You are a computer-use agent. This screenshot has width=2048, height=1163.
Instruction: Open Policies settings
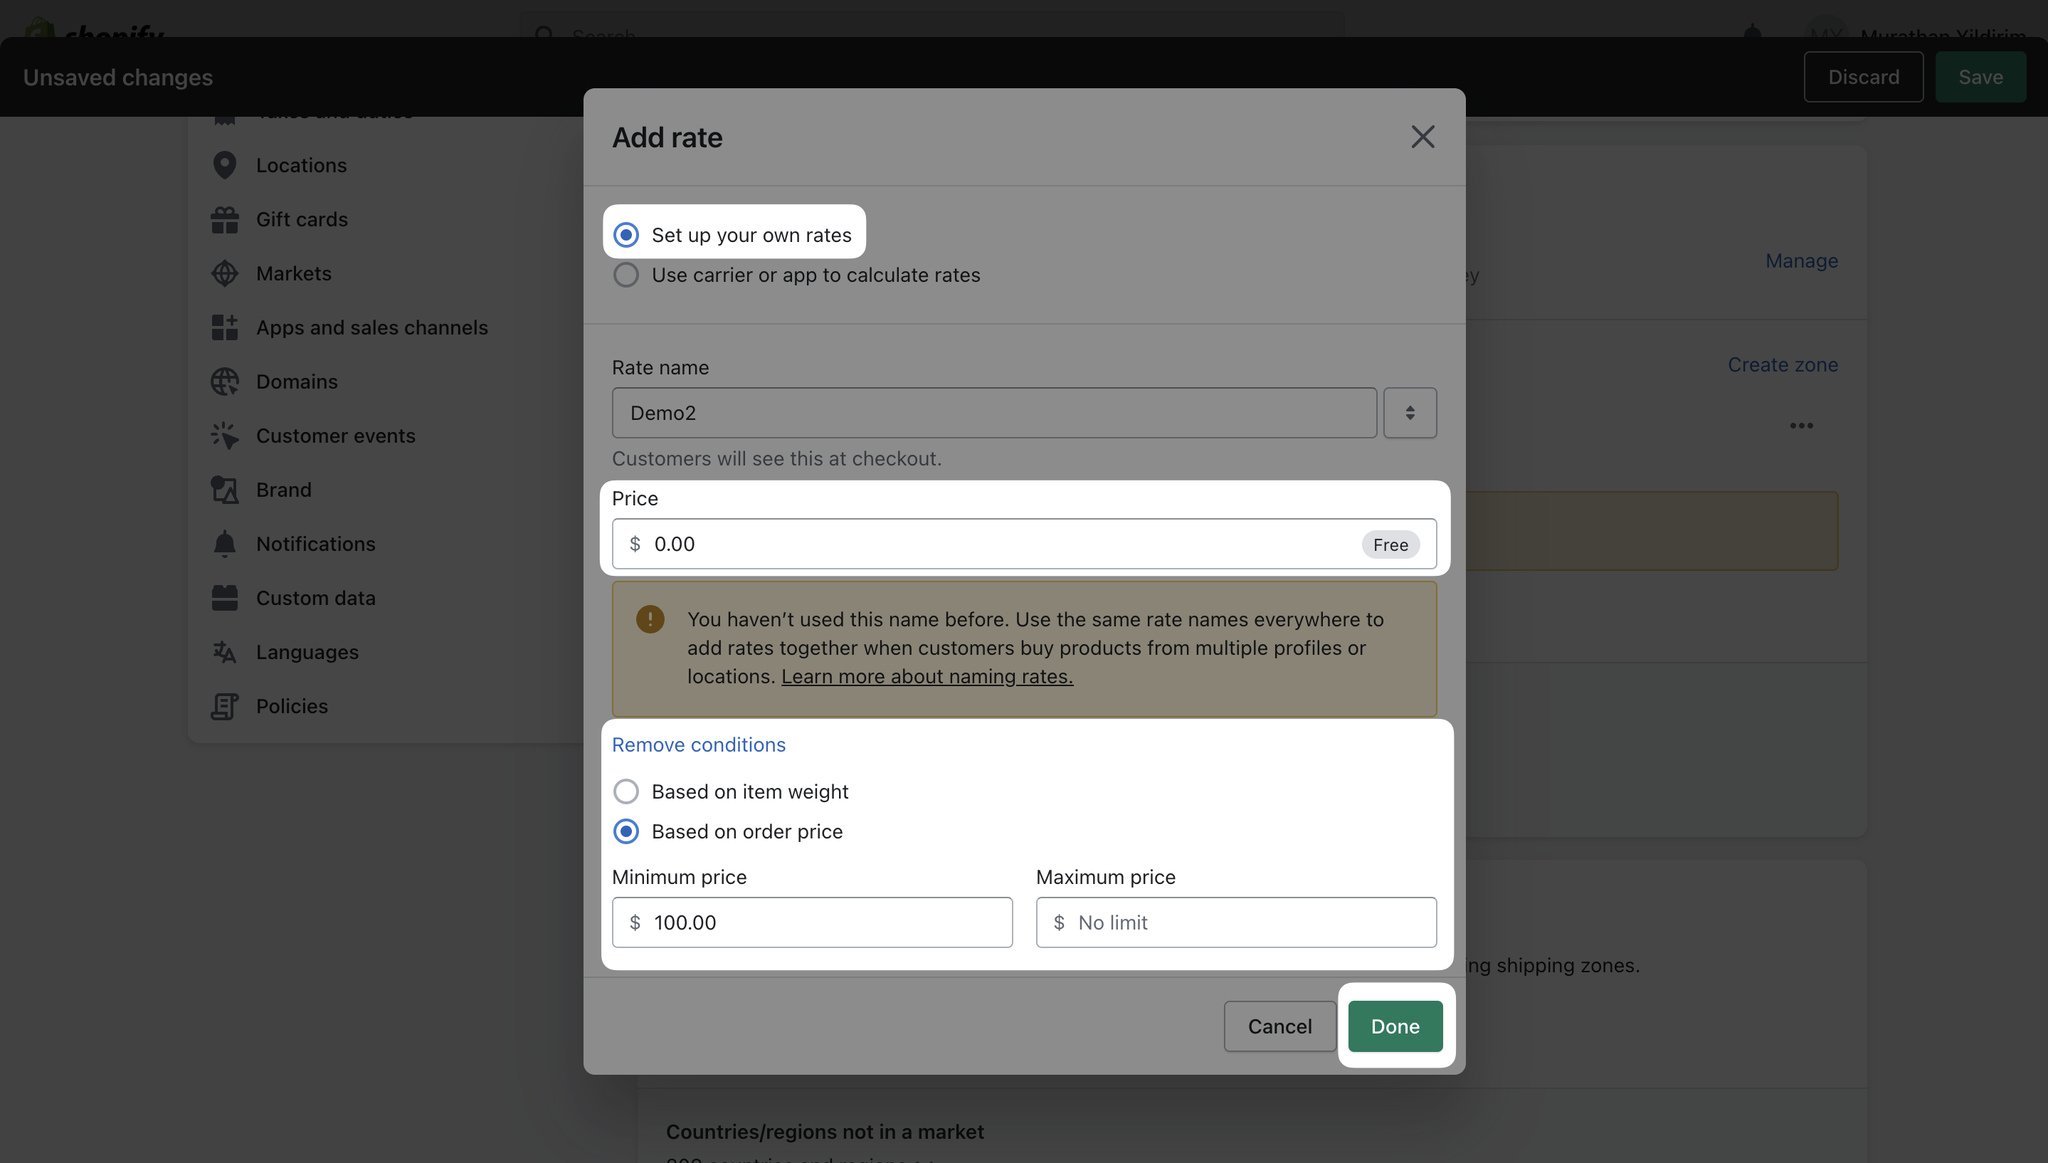click(x=292, y=705)
